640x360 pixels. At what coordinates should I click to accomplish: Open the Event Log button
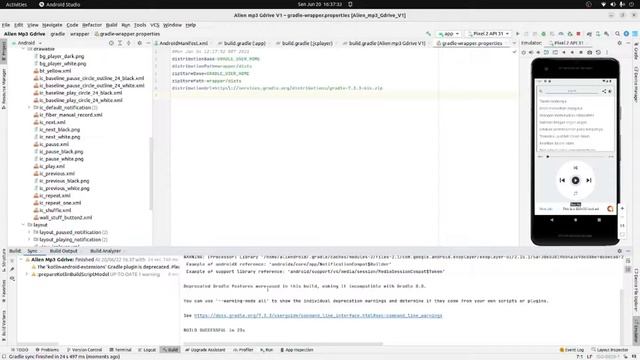click(571, 350)
